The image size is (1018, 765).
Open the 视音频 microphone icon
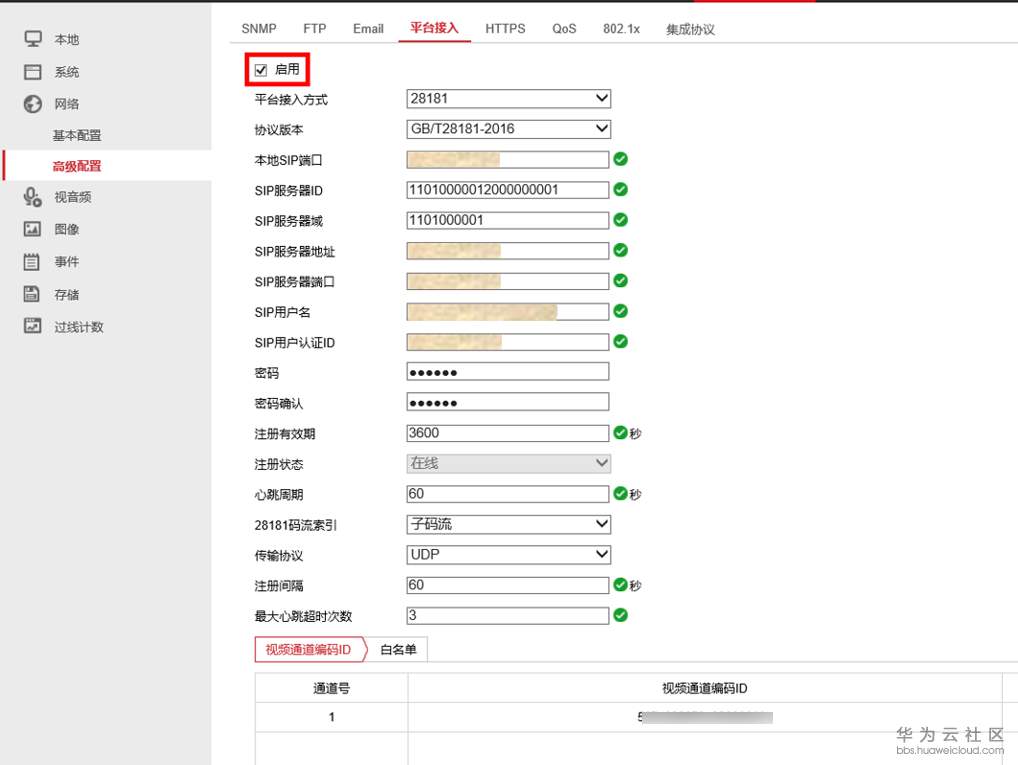pyautogui.click(x=32, y=197)
